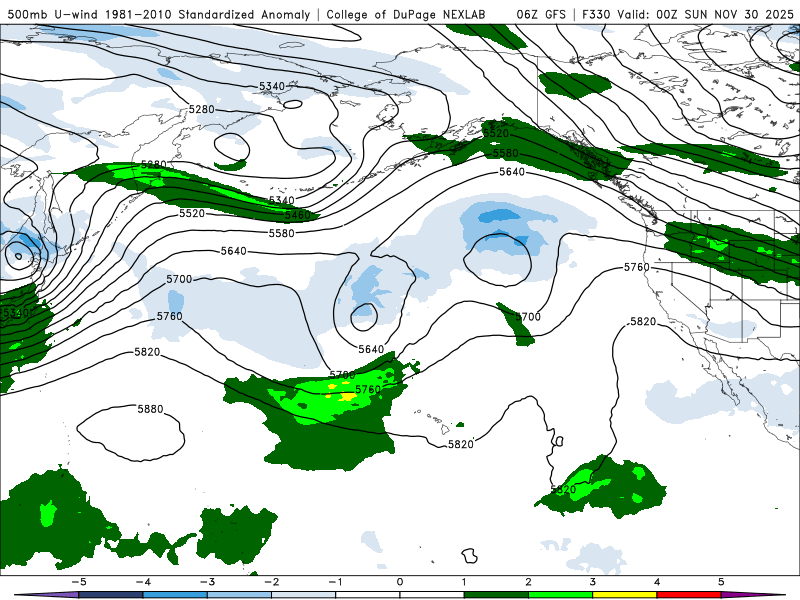Click the colorbar tick label '0'
The height and width of the screenshot is (600, 800).
(399, 582)
